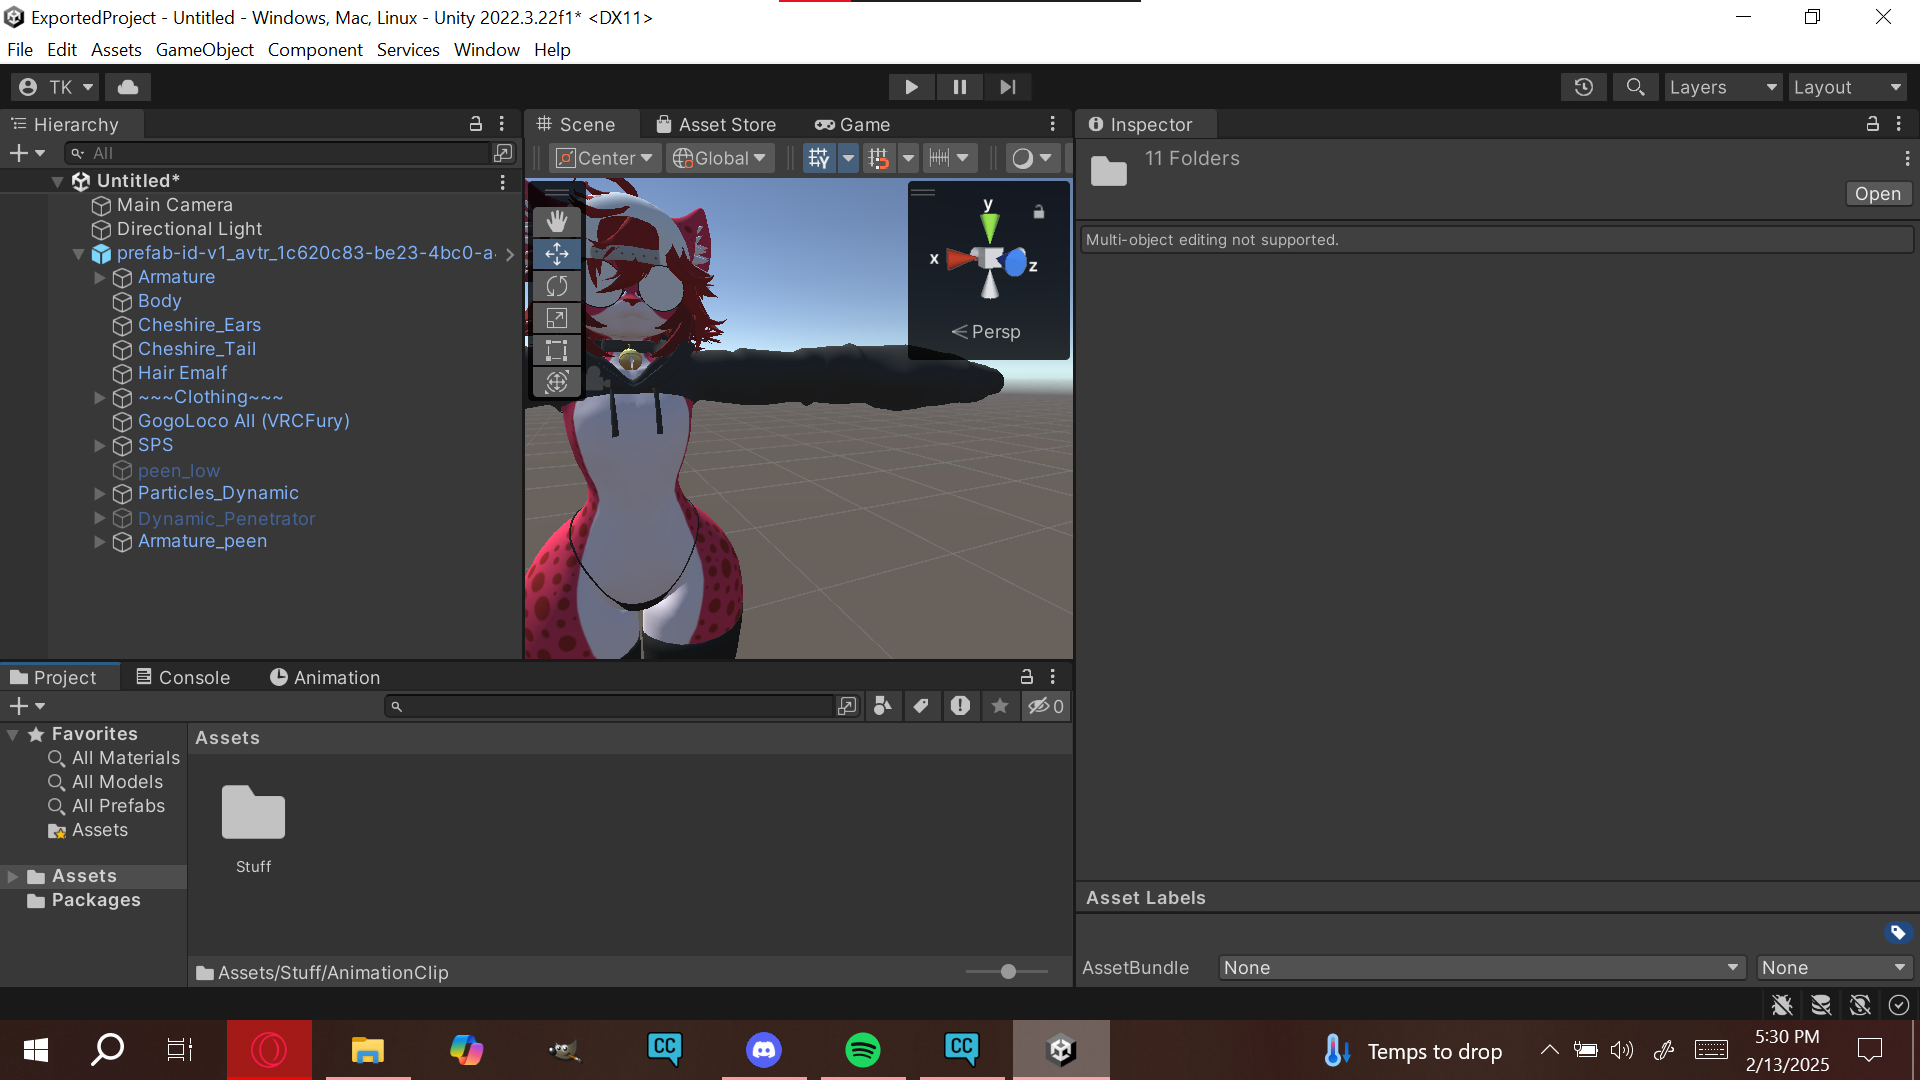Open the Component menu
The width and height of the screenshot is (1920, 1080).
[315, 49]
